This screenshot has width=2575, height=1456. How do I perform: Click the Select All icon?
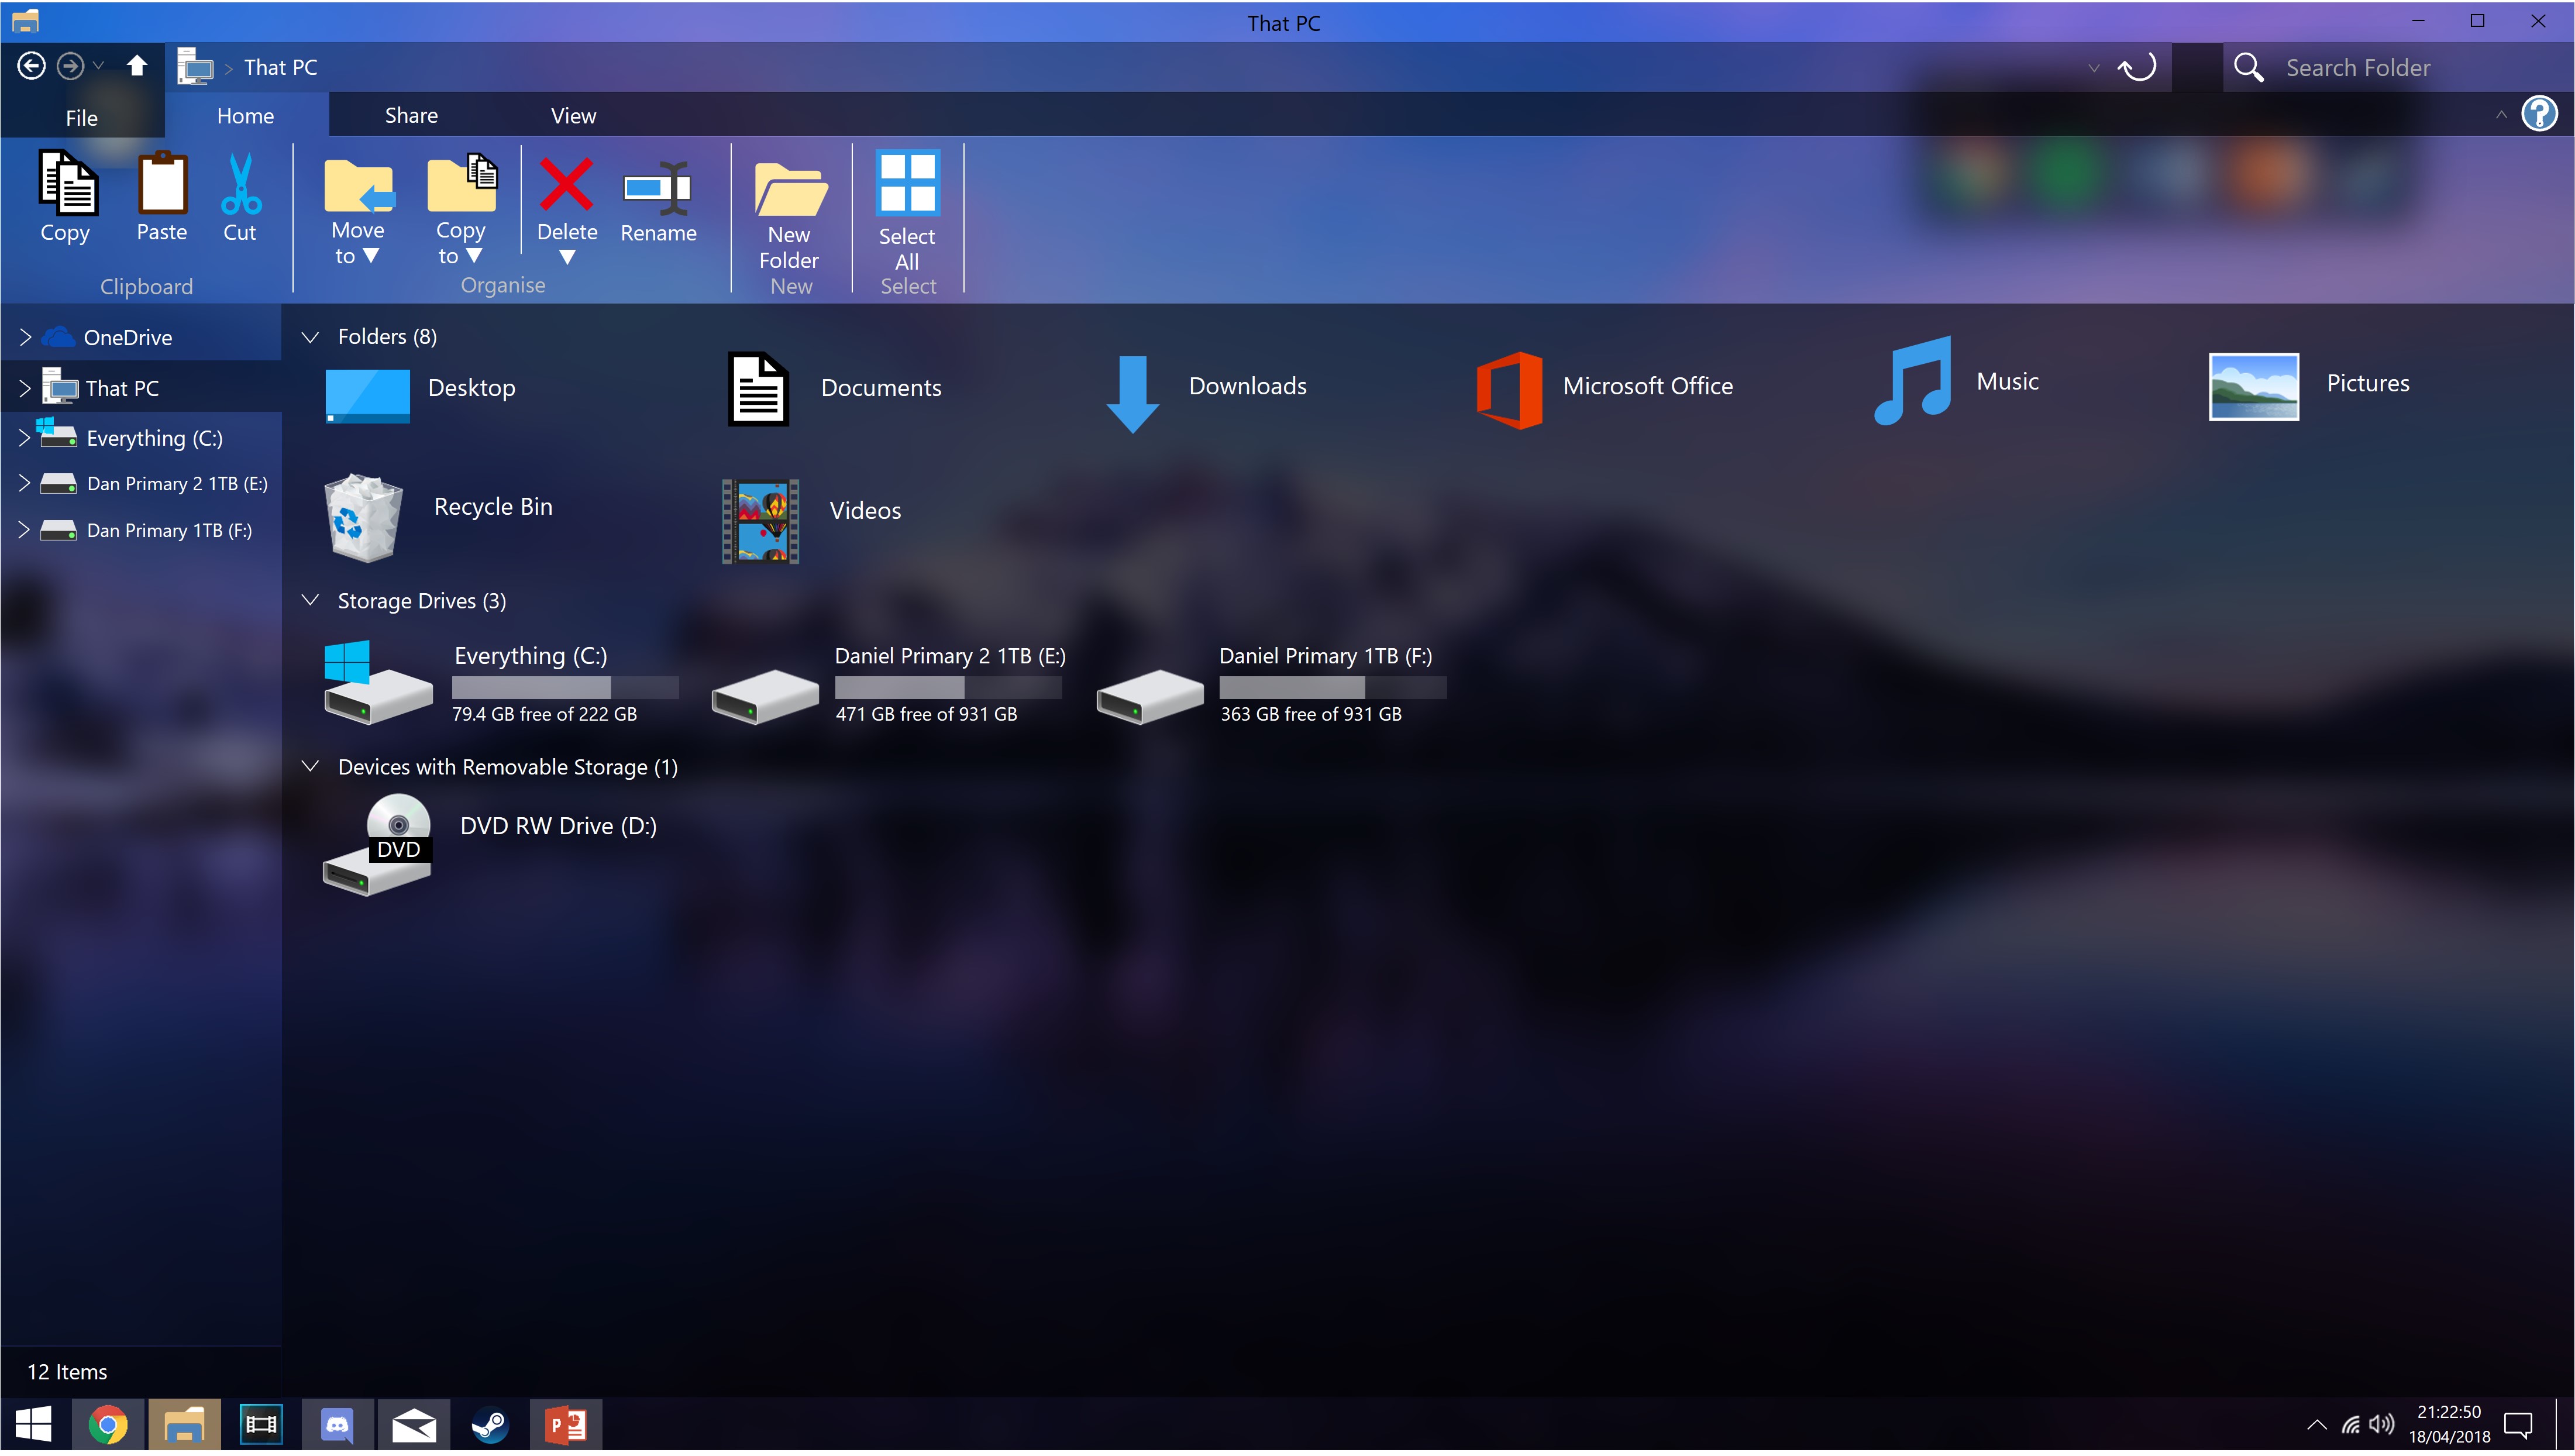tap(907, 183)
